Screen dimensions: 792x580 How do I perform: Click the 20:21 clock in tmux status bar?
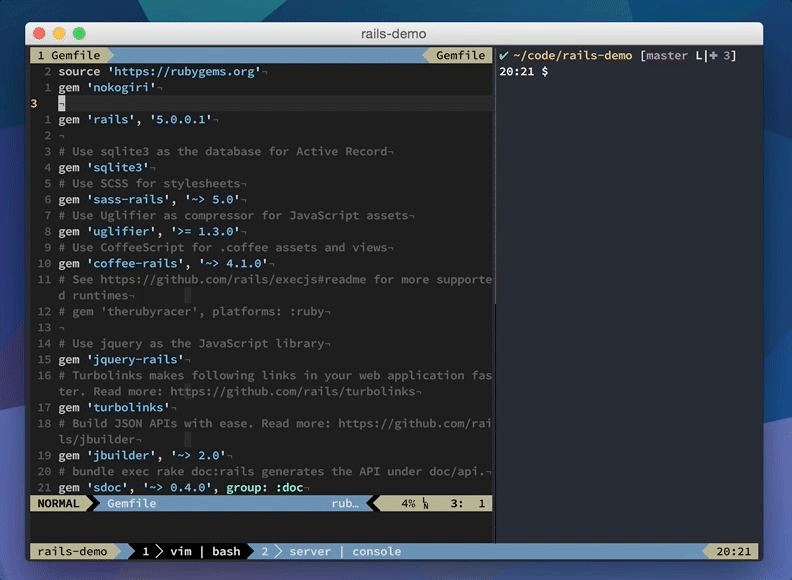pos(733,551)
